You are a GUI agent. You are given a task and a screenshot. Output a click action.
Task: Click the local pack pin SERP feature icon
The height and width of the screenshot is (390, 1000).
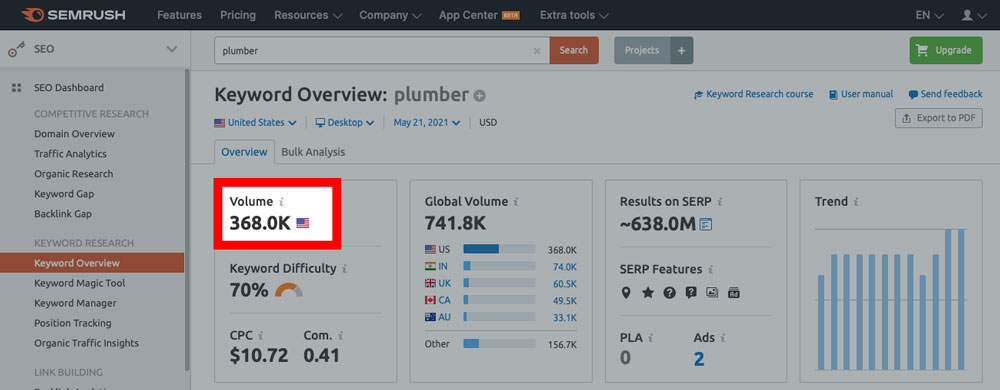tap(626, 292)
